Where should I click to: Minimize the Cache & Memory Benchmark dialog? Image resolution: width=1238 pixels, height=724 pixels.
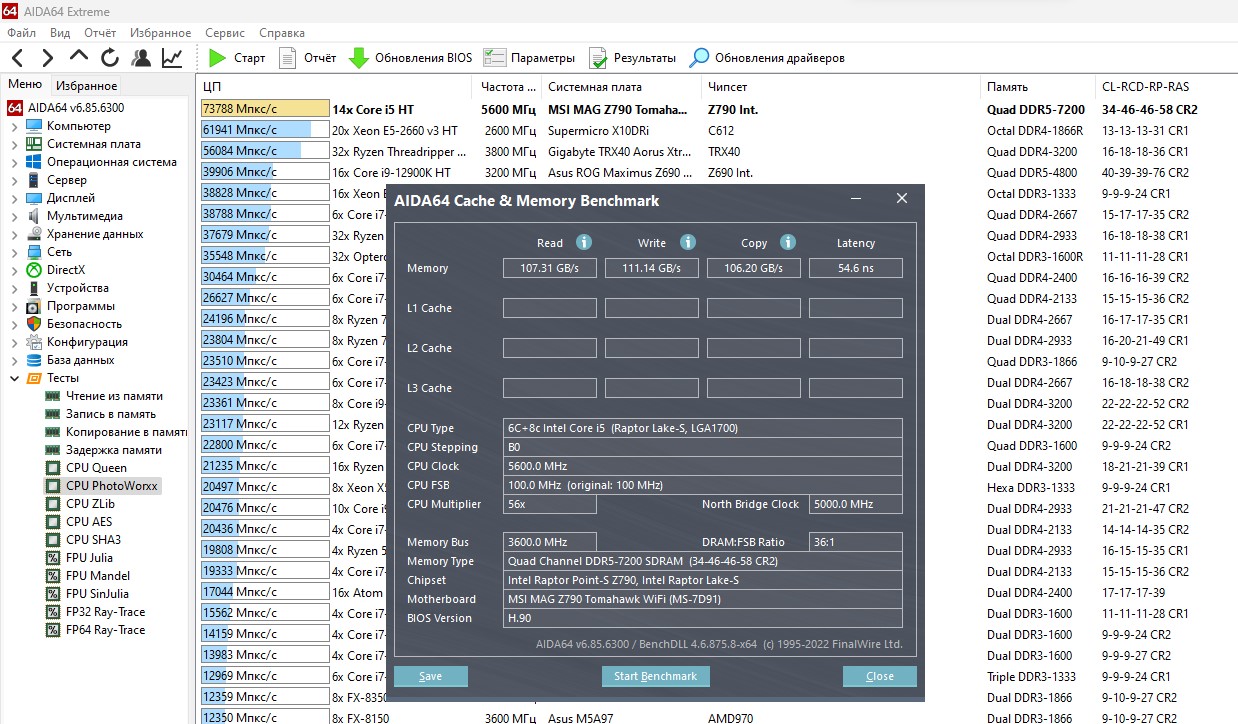(x=857, y=199)
